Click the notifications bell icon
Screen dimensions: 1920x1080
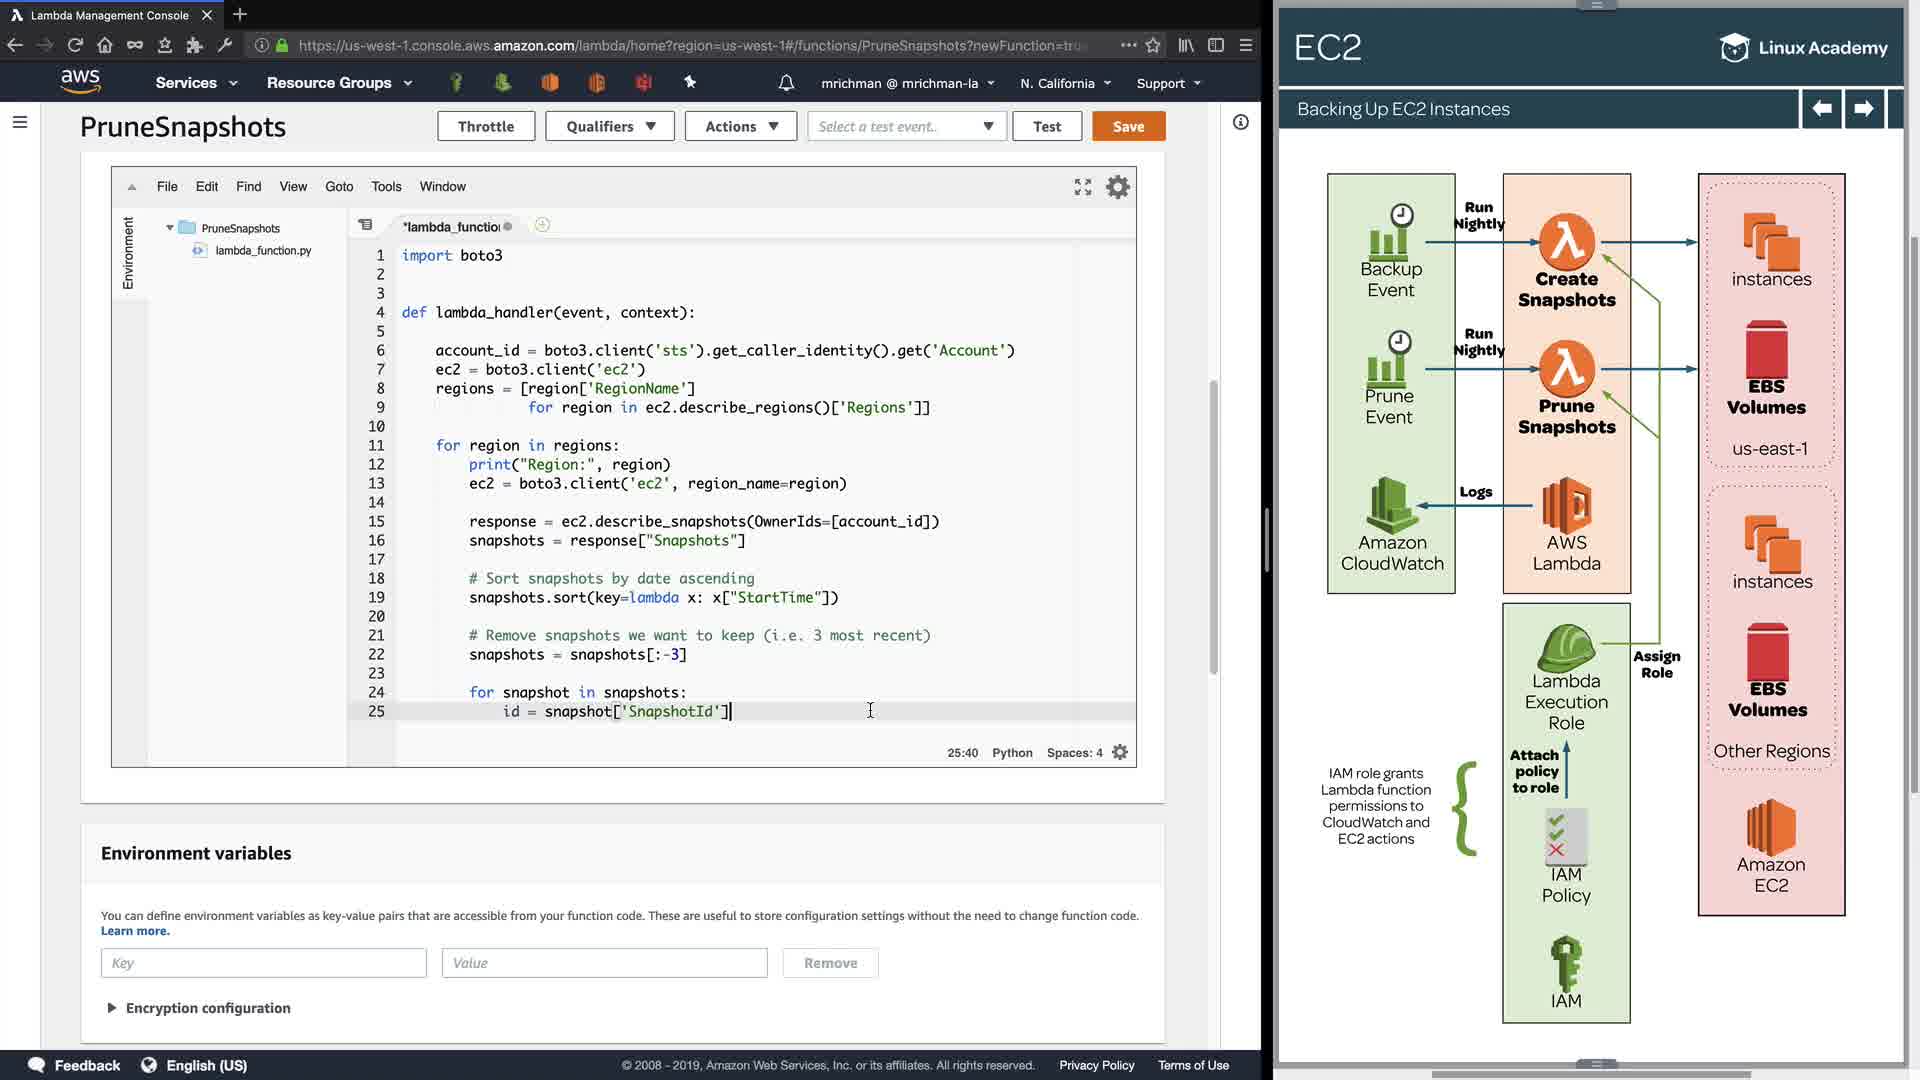pyautogui.click(x=786, y=83)
